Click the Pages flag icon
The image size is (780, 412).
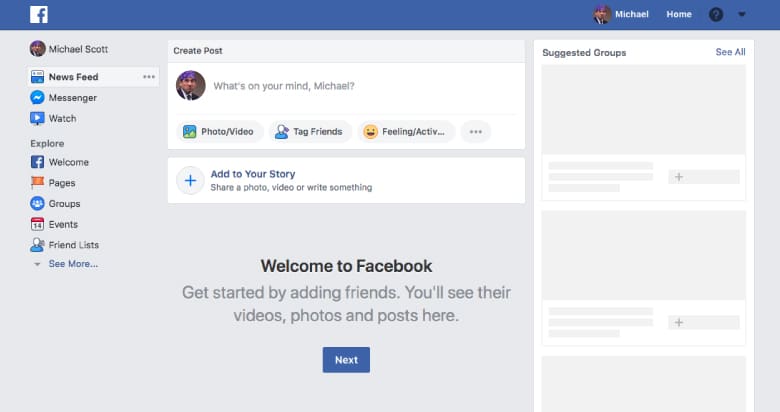[x=37, y=183]
